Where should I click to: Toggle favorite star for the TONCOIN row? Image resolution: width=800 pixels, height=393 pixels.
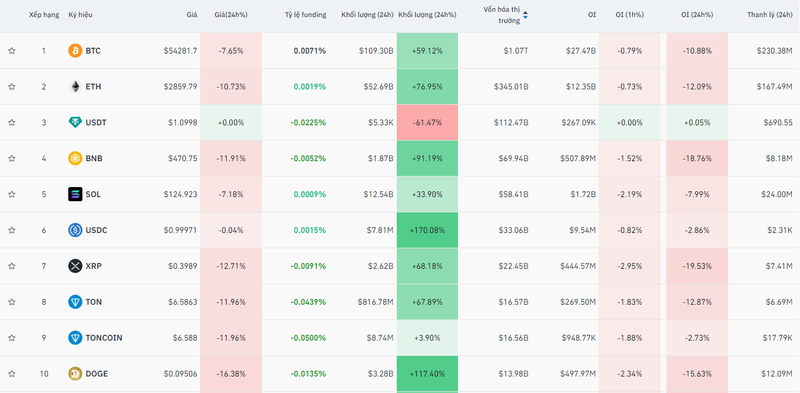pos(12,338)
